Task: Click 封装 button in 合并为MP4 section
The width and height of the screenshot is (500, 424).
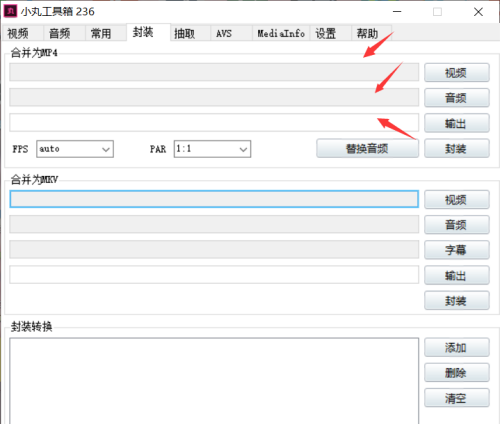Action: click(x=457, y=148)
